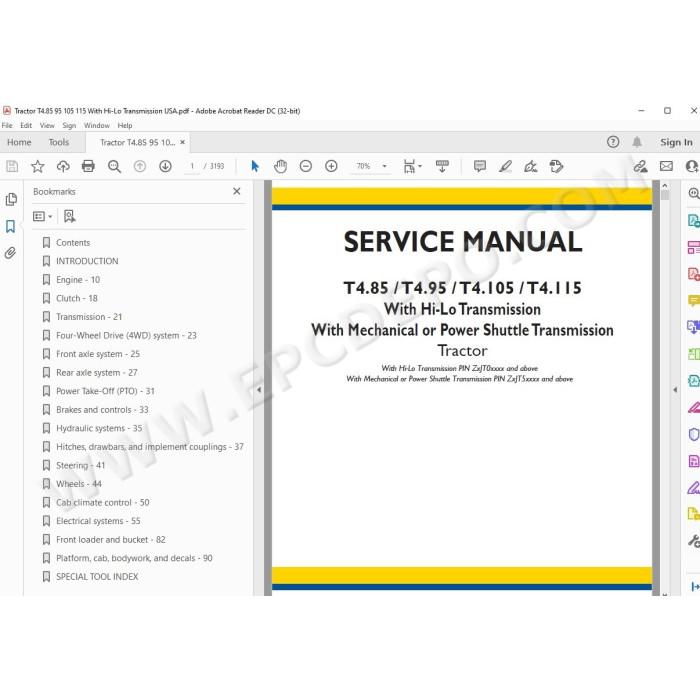
Task: Open Hydraulic systems - 35 bookmark
Action: click(x=99, y=428)
